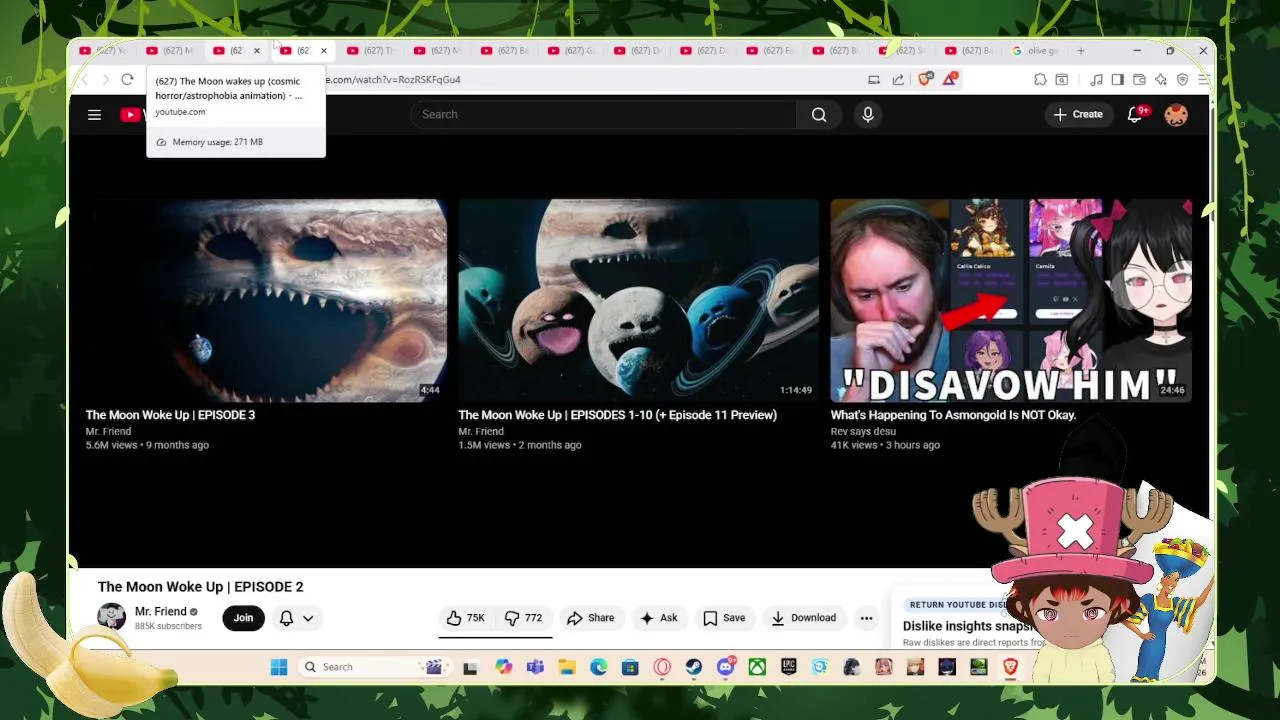Open the Brave main menu icon
The width and height of the screenshot is (1280, 720).
coord(1203,79)
